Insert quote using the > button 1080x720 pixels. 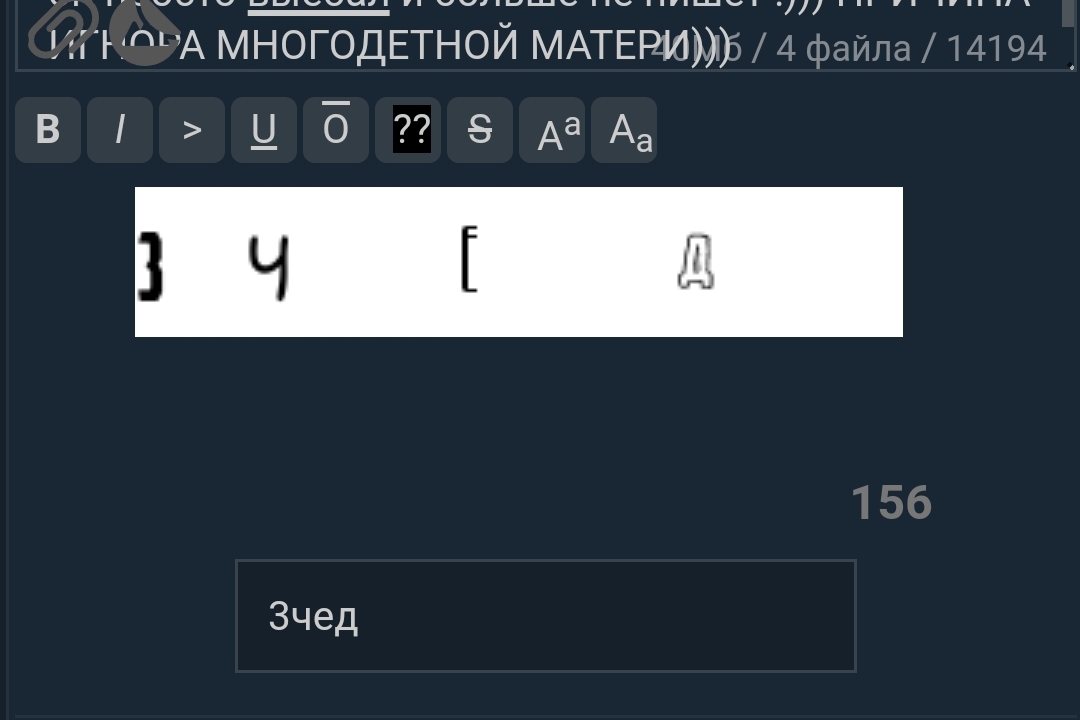pyautogui.click(x=192, y=130)
